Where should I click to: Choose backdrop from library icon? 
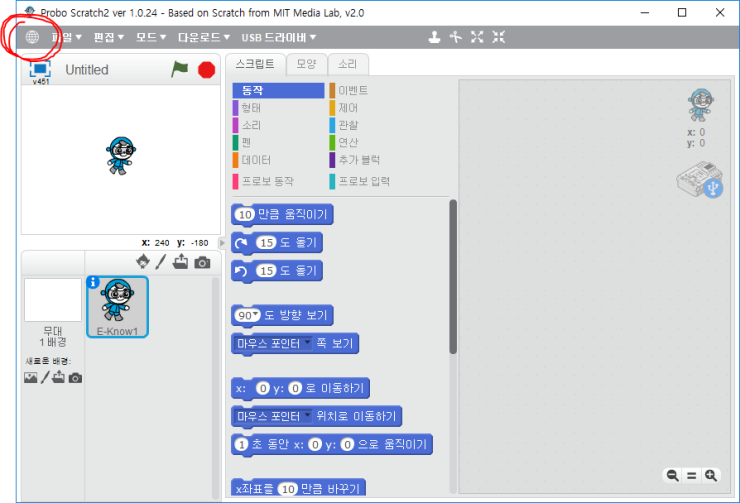tap(31, 377)
